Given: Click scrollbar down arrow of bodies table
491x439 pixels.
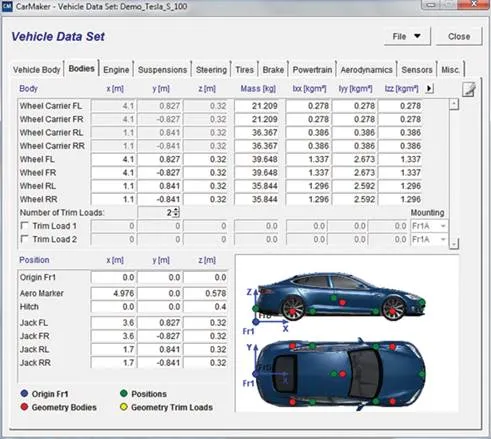Looking at the screenshot, I should [x=454, y=244].
